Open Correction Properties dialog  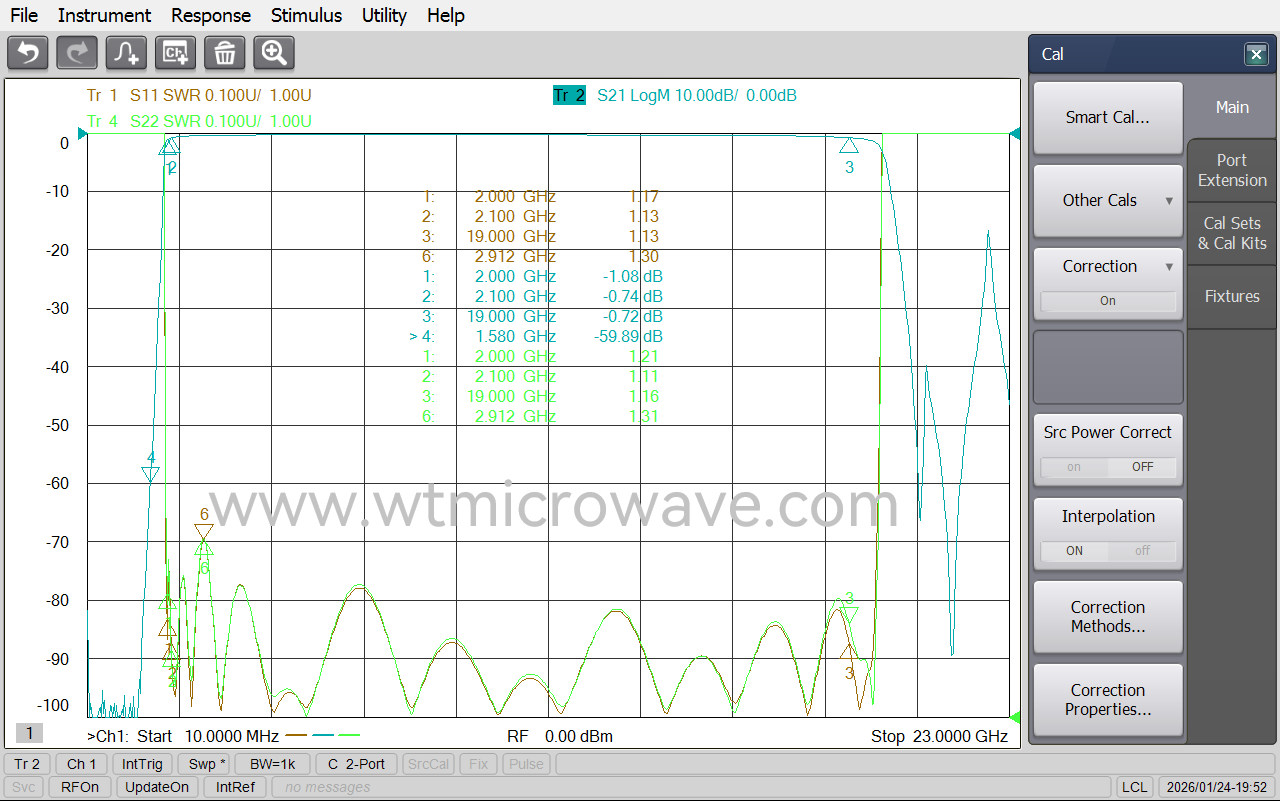(x=1108, y=700)
